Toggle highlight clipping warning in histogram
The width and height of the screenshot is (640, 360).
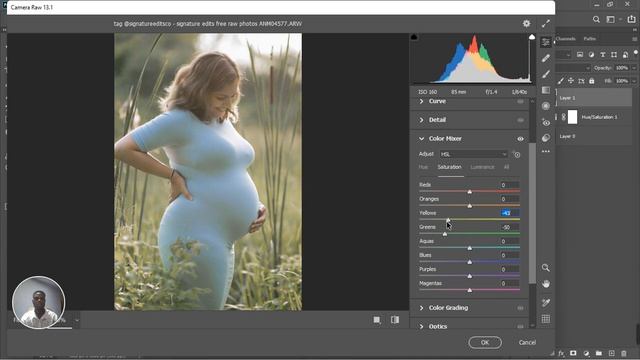531,37
